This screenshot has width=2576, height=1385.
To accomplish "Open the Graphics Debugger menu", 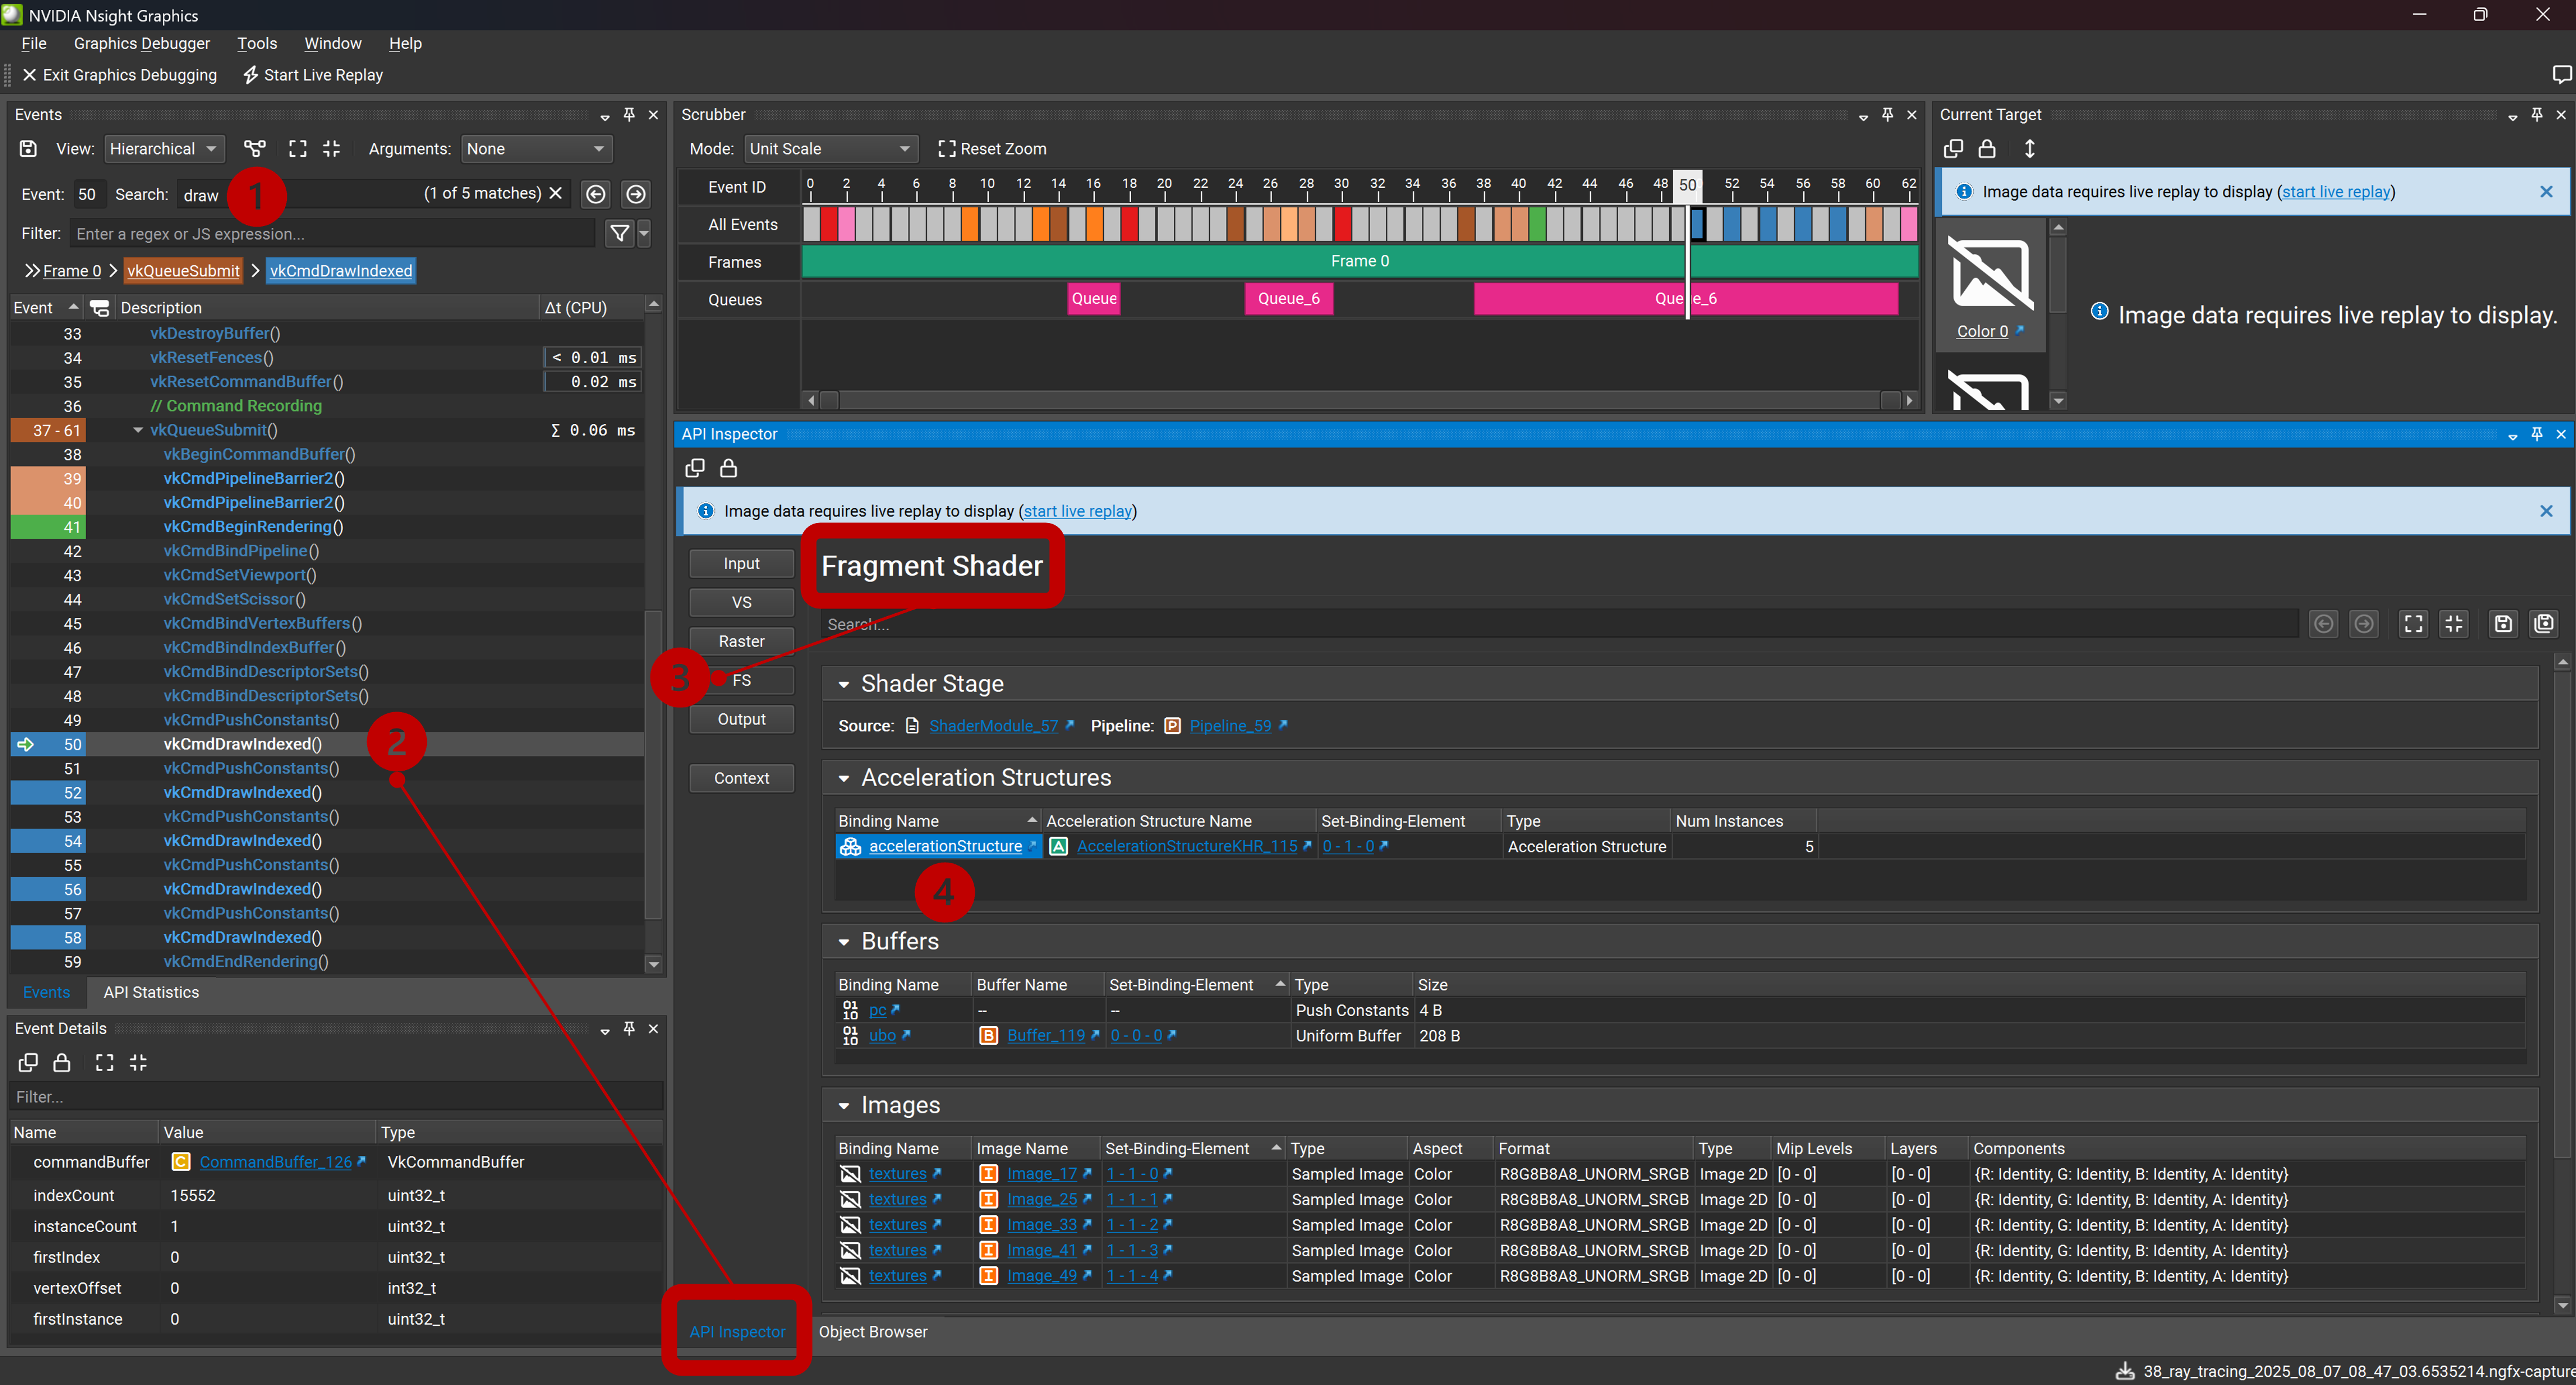I will [x=141, y=43].
